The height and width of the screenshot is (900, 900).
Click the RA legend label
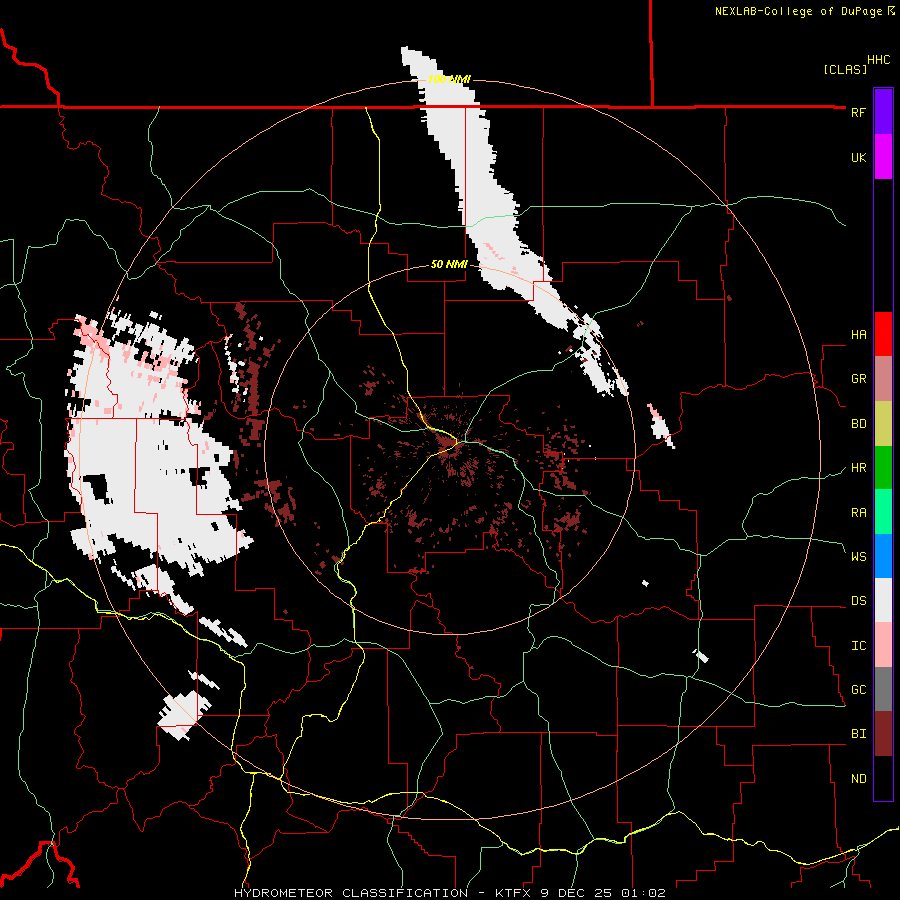(858, 512)
